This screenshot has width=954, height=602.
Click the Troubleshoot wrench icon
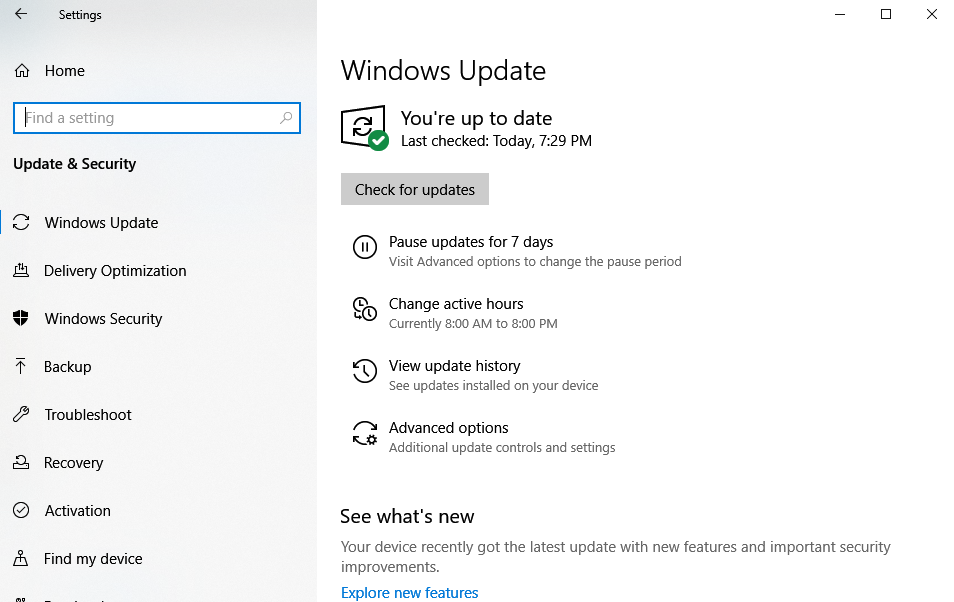(21, 414)
